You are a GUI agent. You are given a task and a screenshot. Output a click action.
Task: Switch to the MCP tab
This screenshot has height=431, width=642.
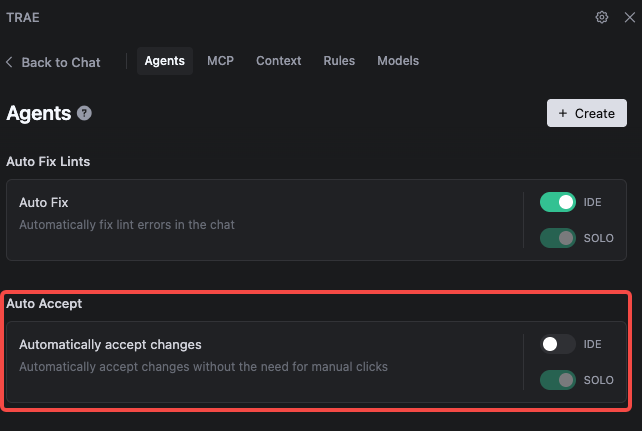pos(220,61)
